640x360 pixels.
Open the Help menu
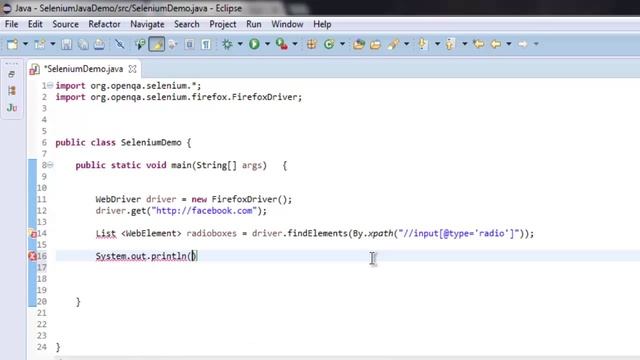tap(322, 24)
